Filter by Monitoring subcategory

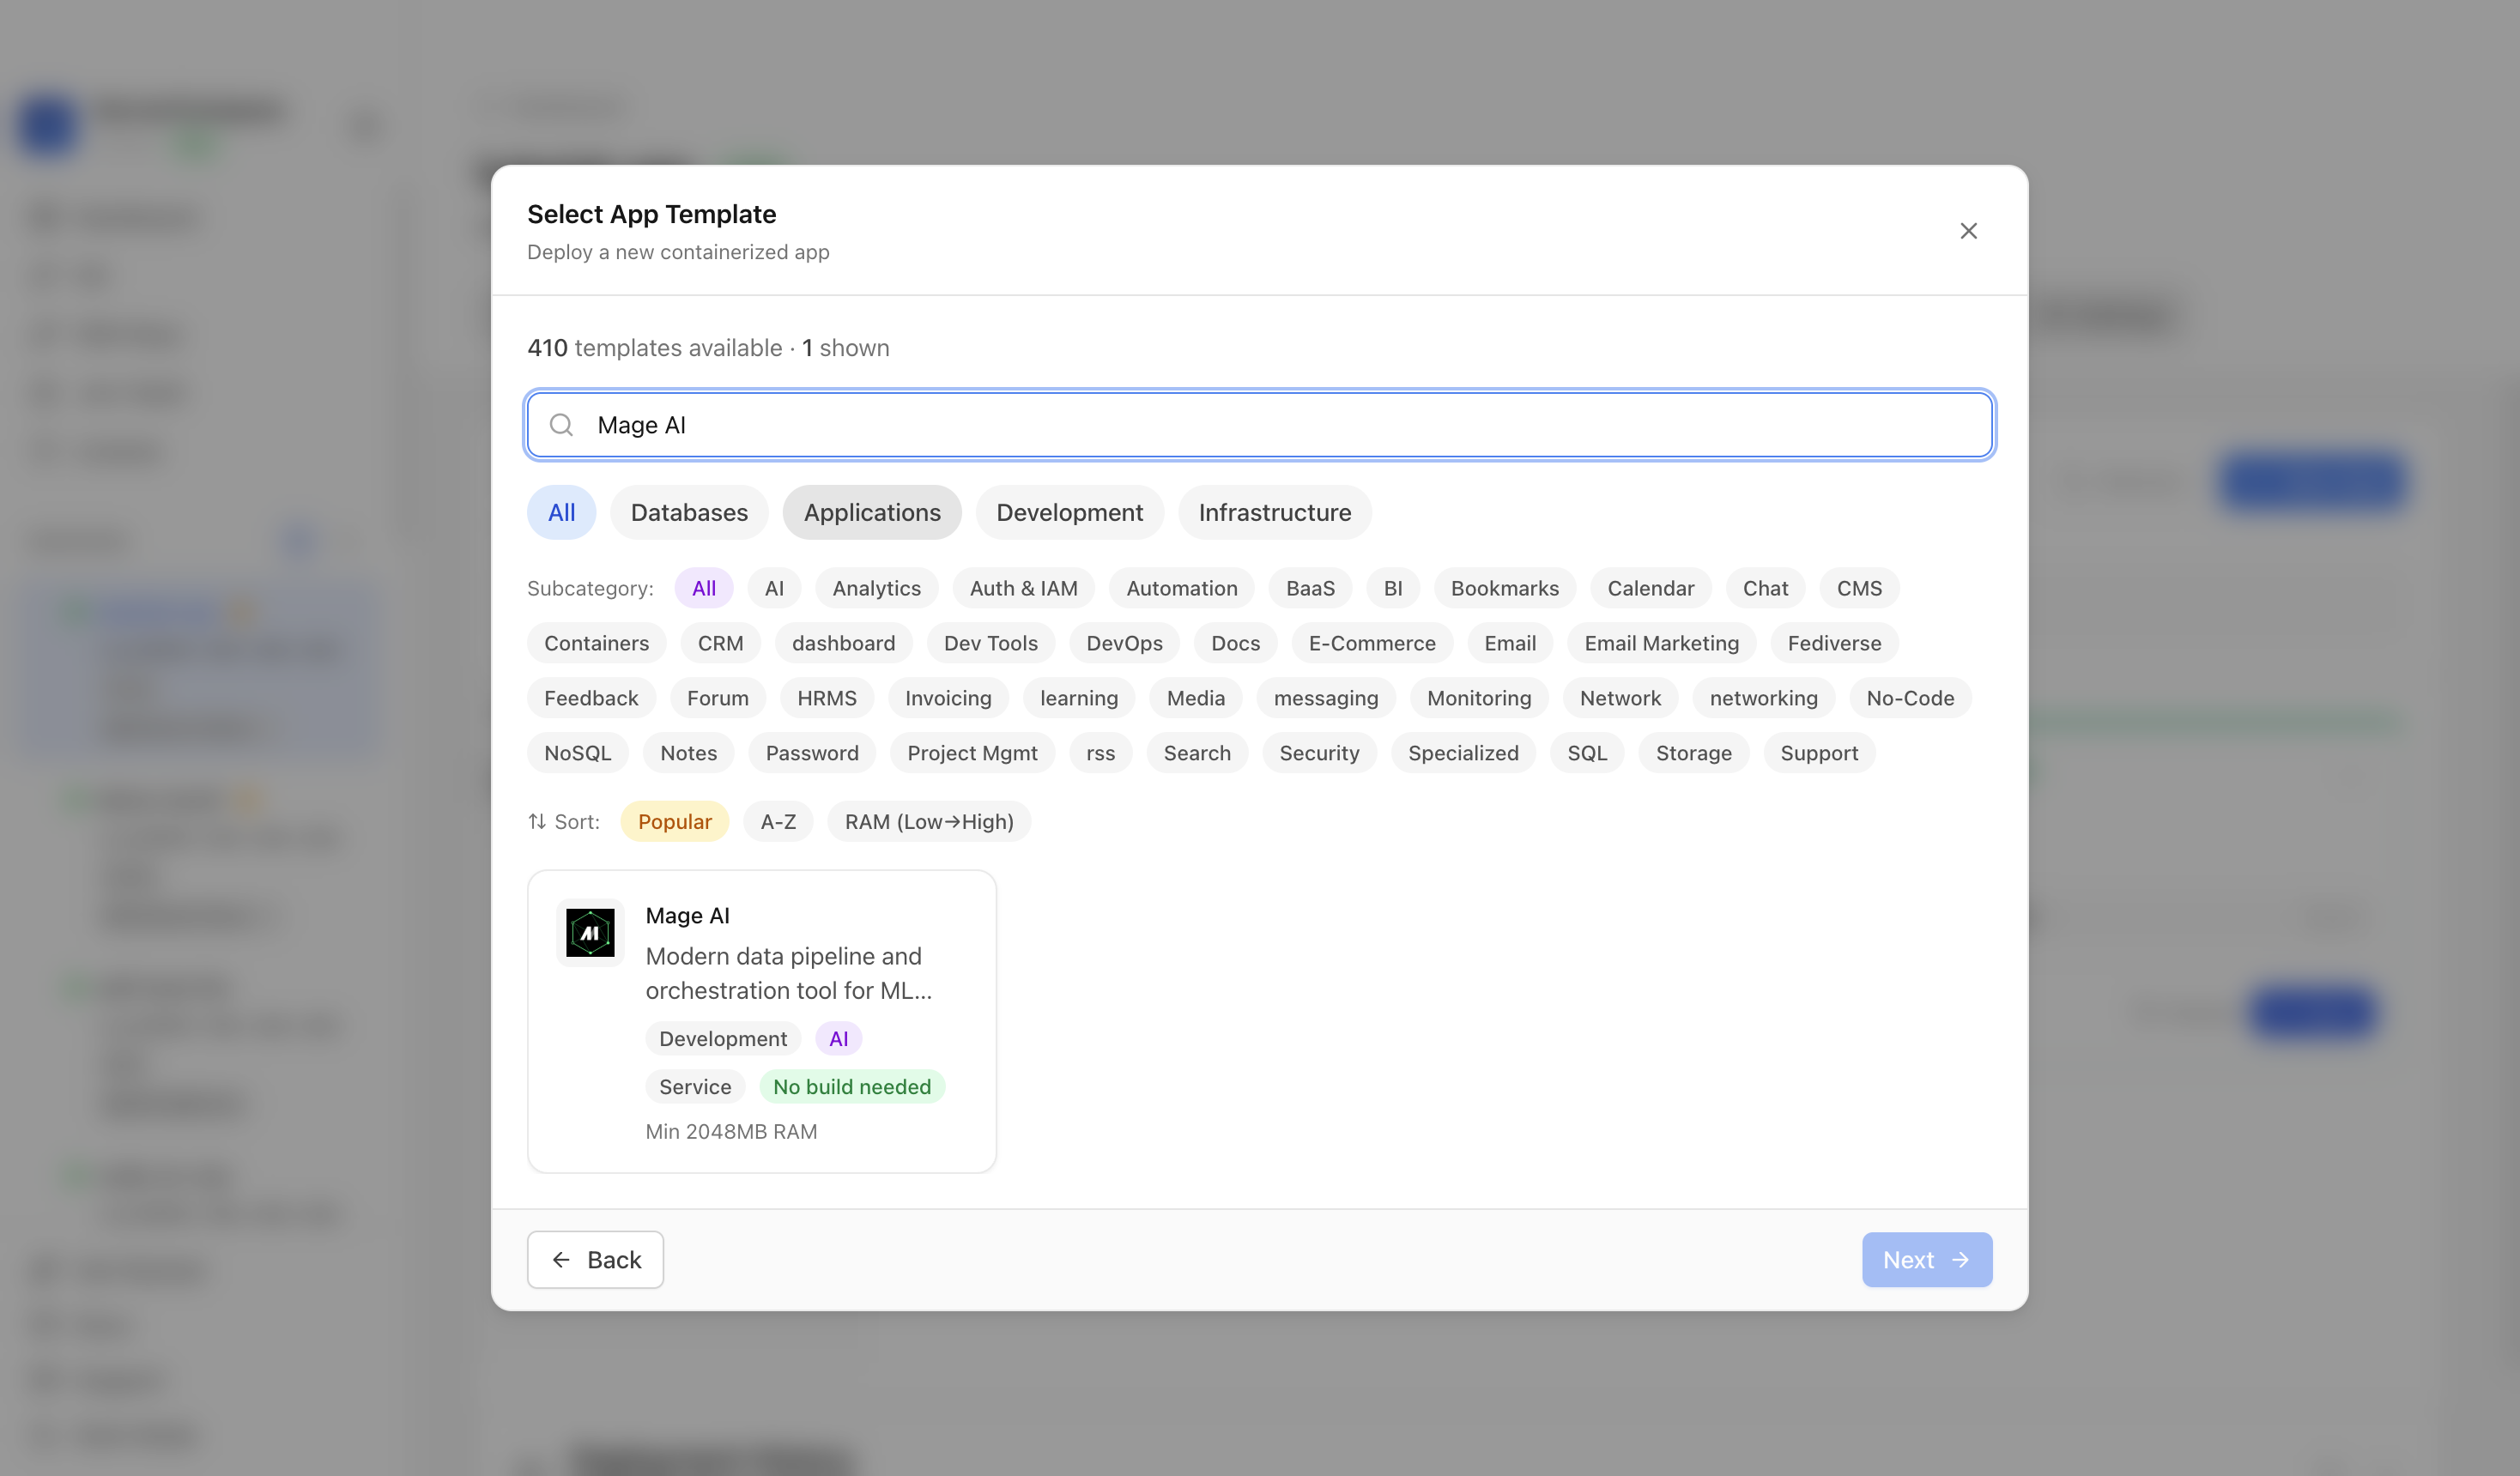pyautogui.click(x=1479, y=698)
